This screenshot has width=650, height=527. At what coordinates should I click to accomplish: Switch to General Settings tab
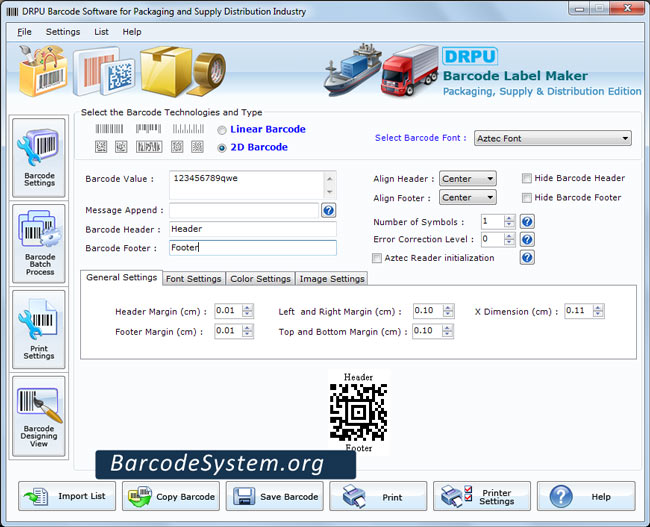tap(121, 277)
